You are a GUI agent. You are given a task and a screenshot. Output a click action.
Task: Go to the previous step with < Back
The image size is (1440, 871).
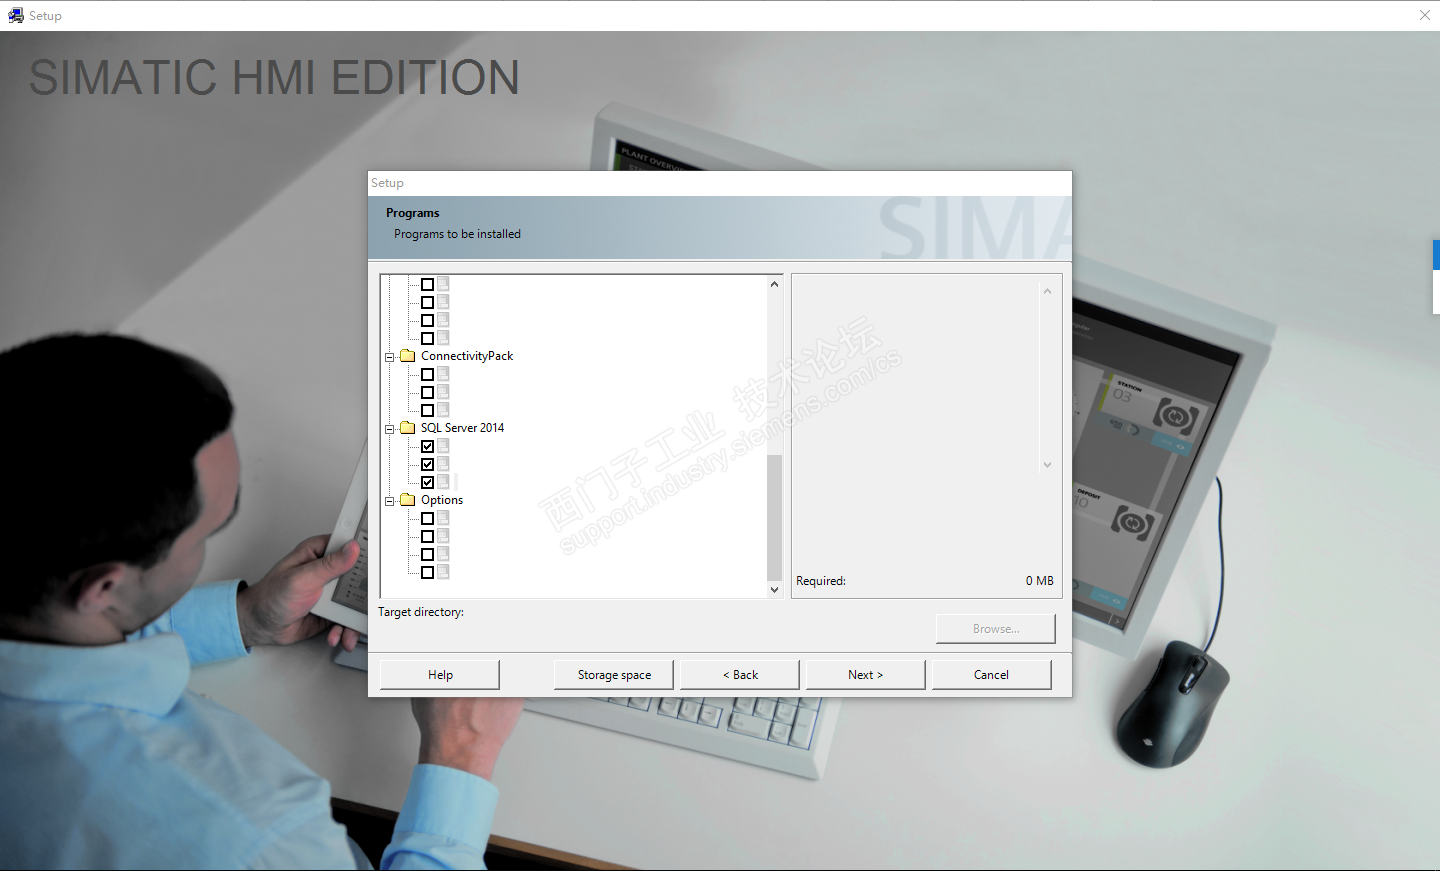click(740, 675)
